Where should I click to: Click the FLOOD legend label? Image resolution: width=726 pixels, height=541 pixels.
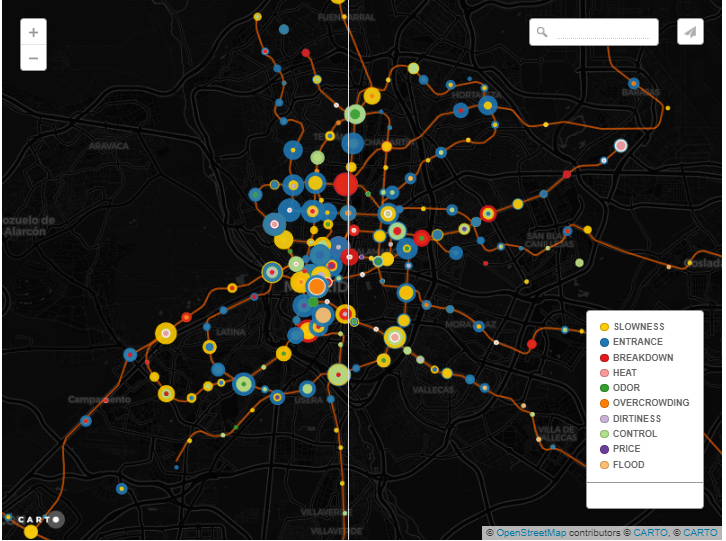click(x=629, y=465)
